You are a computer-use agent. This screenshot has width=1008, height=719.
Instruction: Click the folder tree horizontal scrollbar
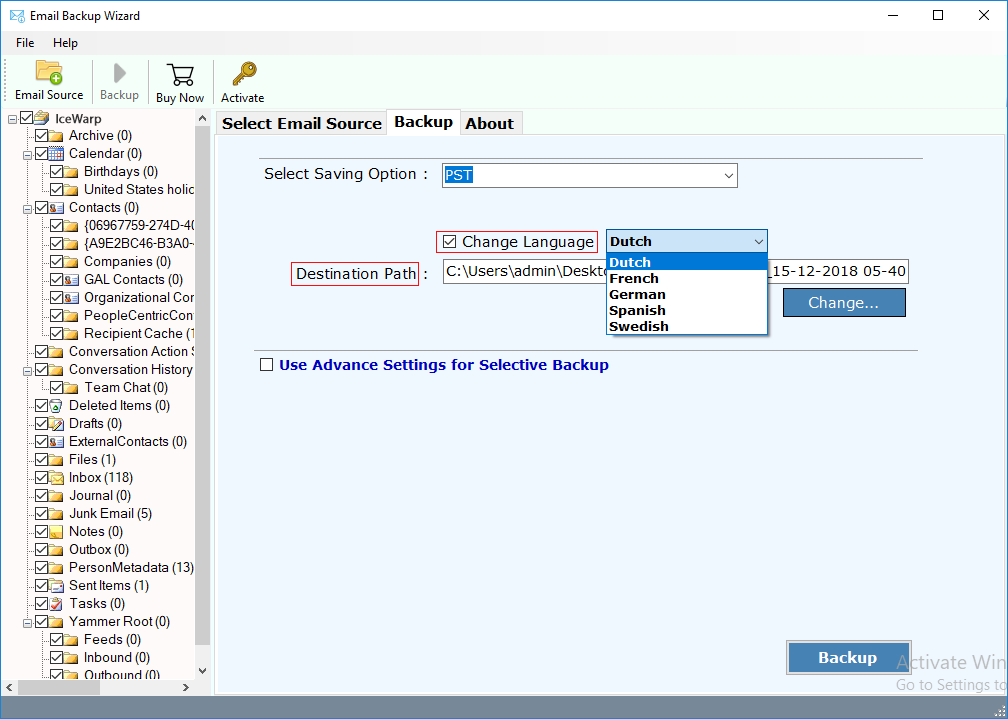coord(58,687)
